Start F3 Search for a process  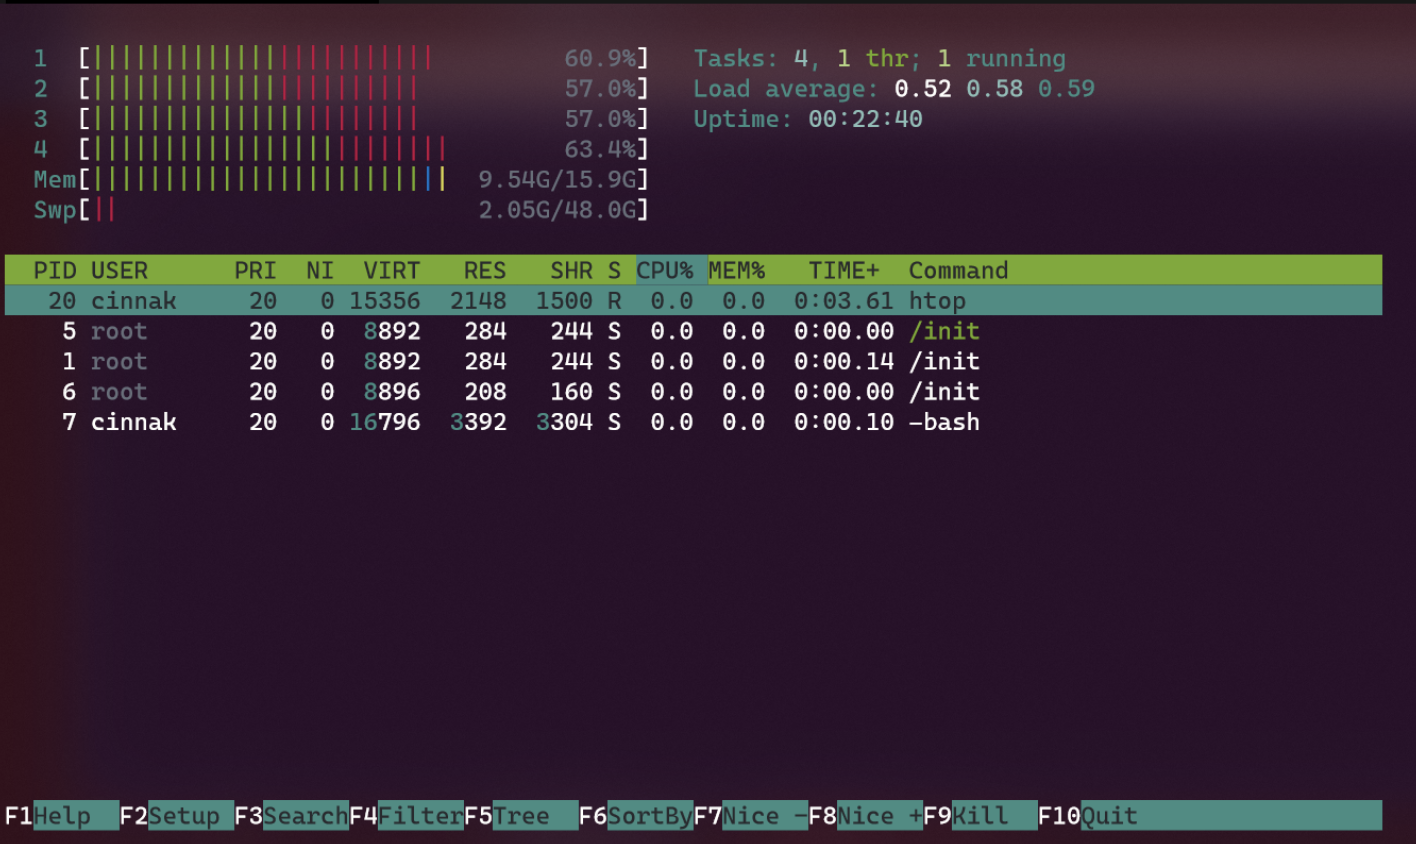291,816
